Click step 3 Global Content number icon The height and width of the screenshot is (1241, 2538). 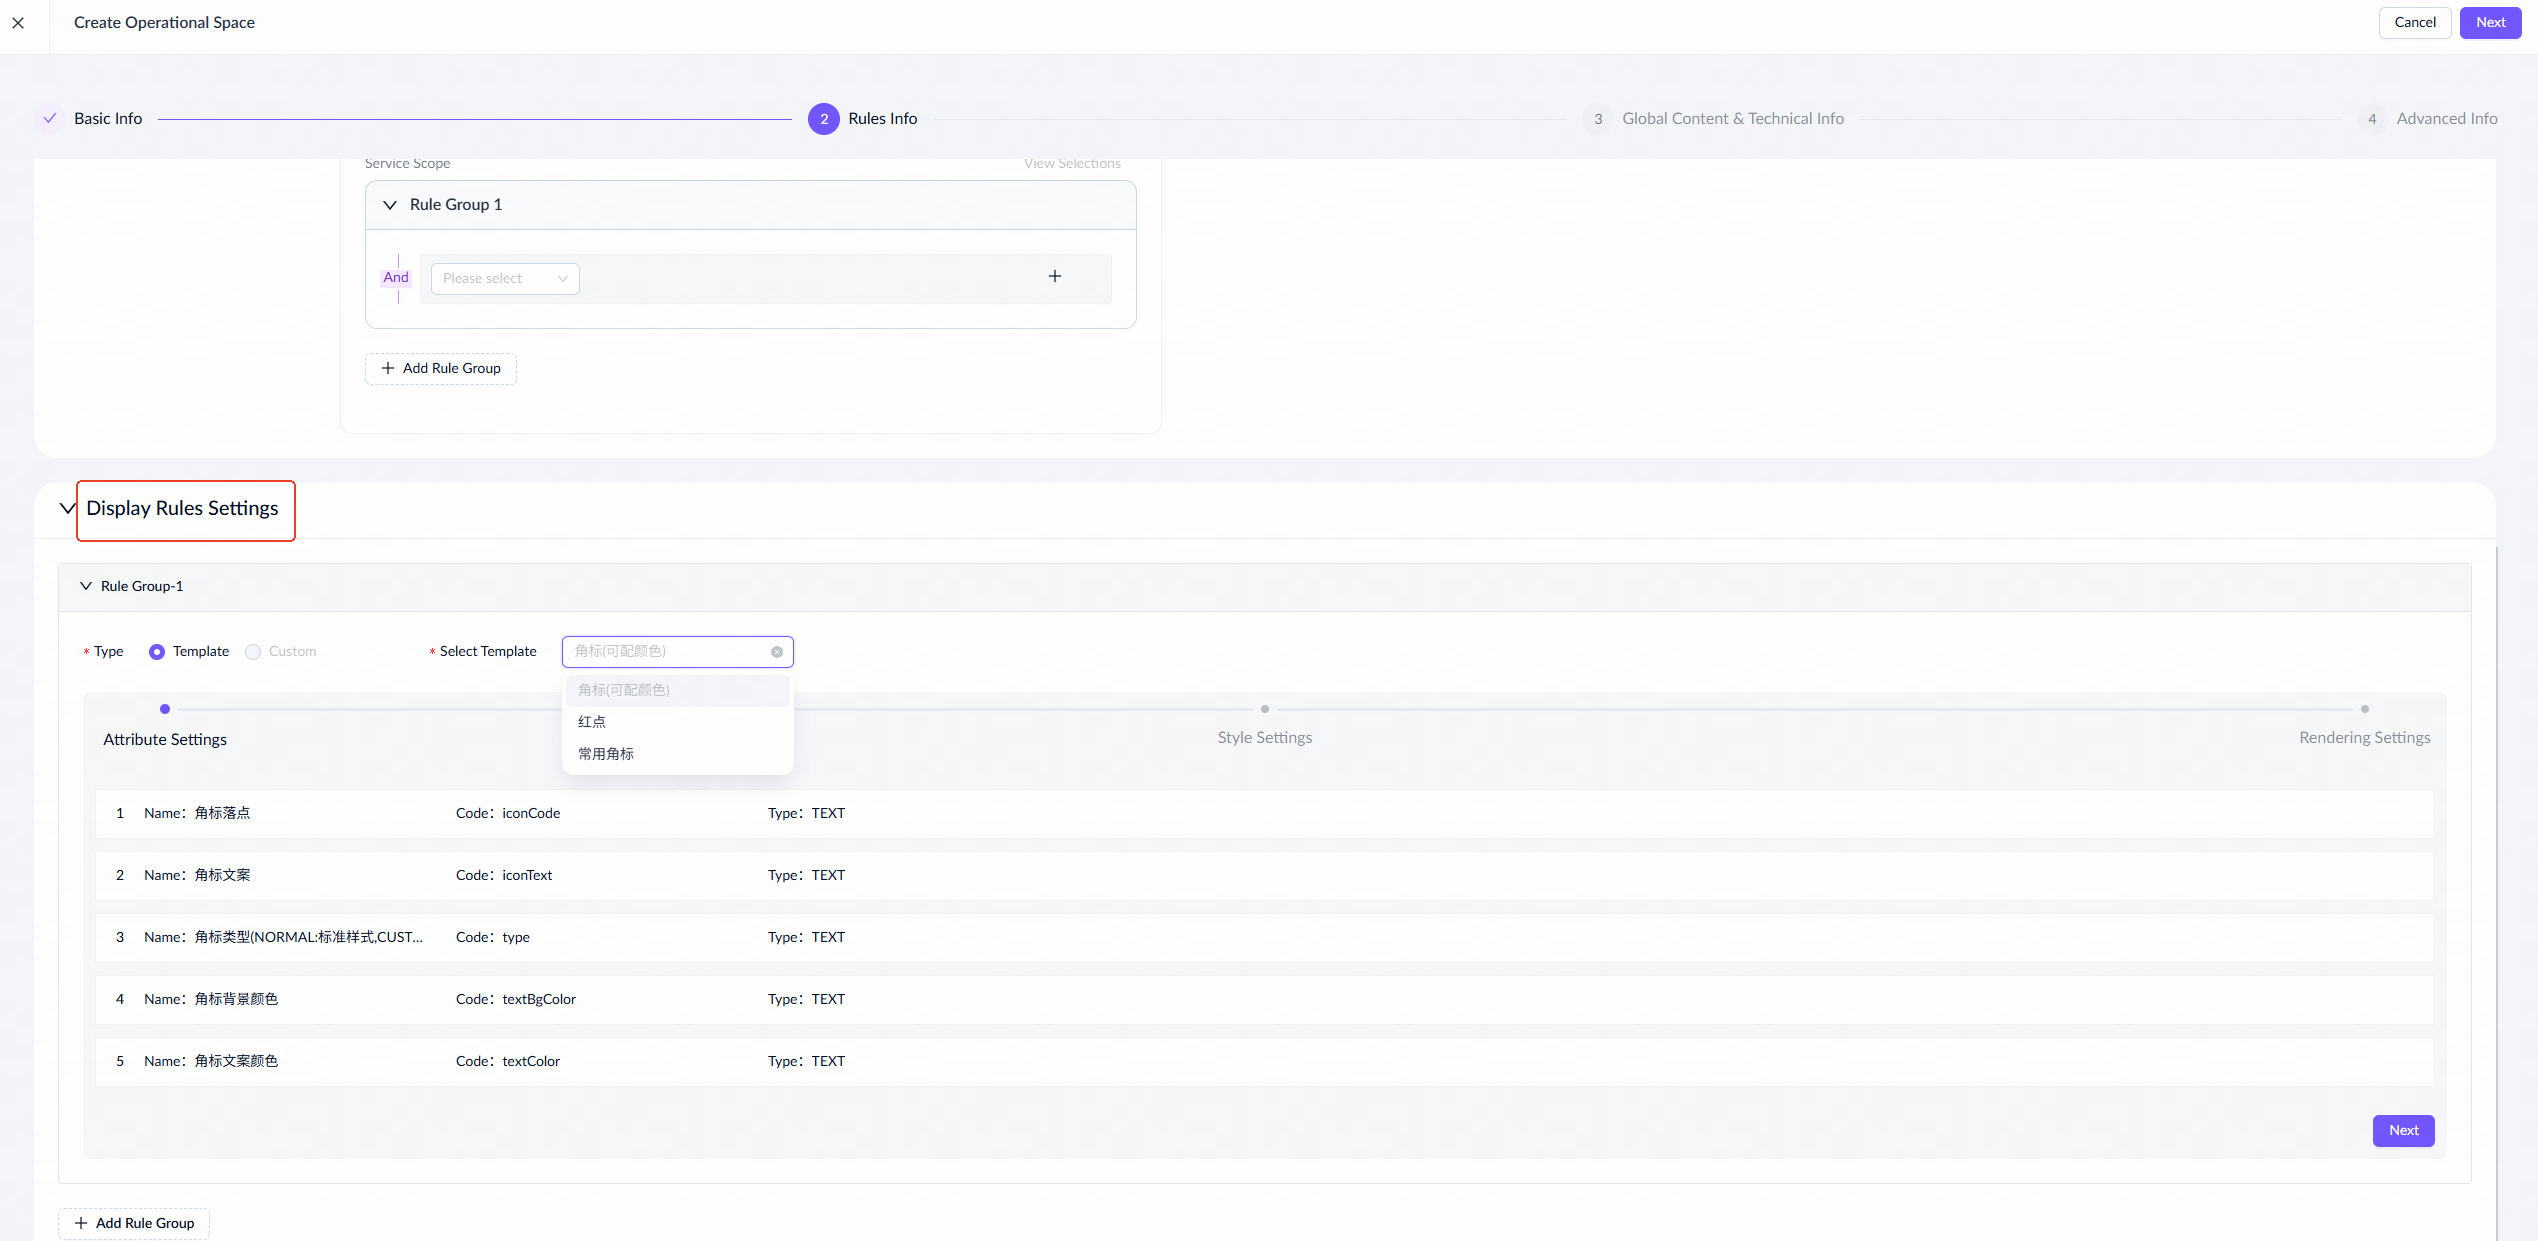tap(1597, 119)
